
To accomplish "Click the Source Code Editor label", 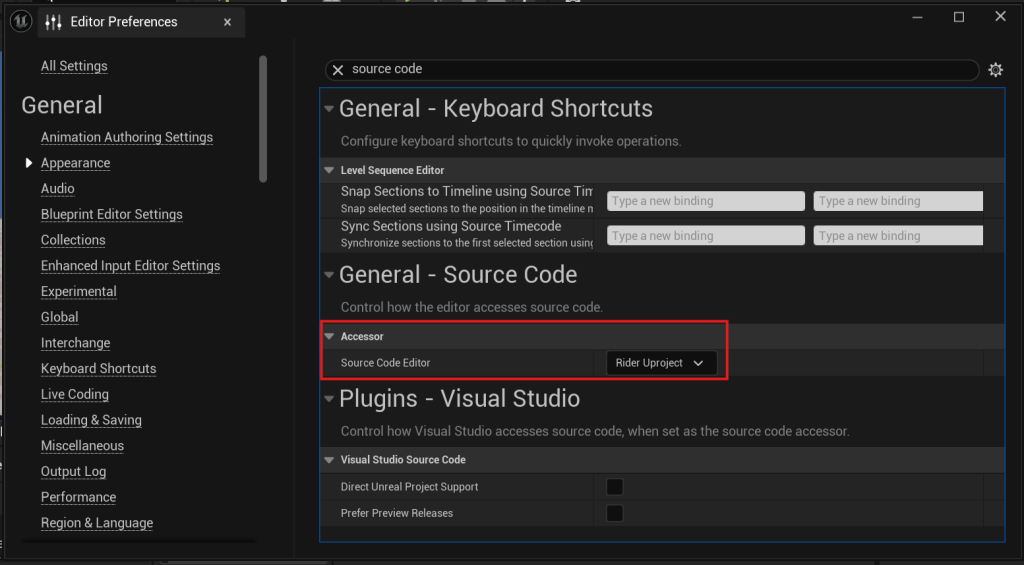I will point(385,363).
